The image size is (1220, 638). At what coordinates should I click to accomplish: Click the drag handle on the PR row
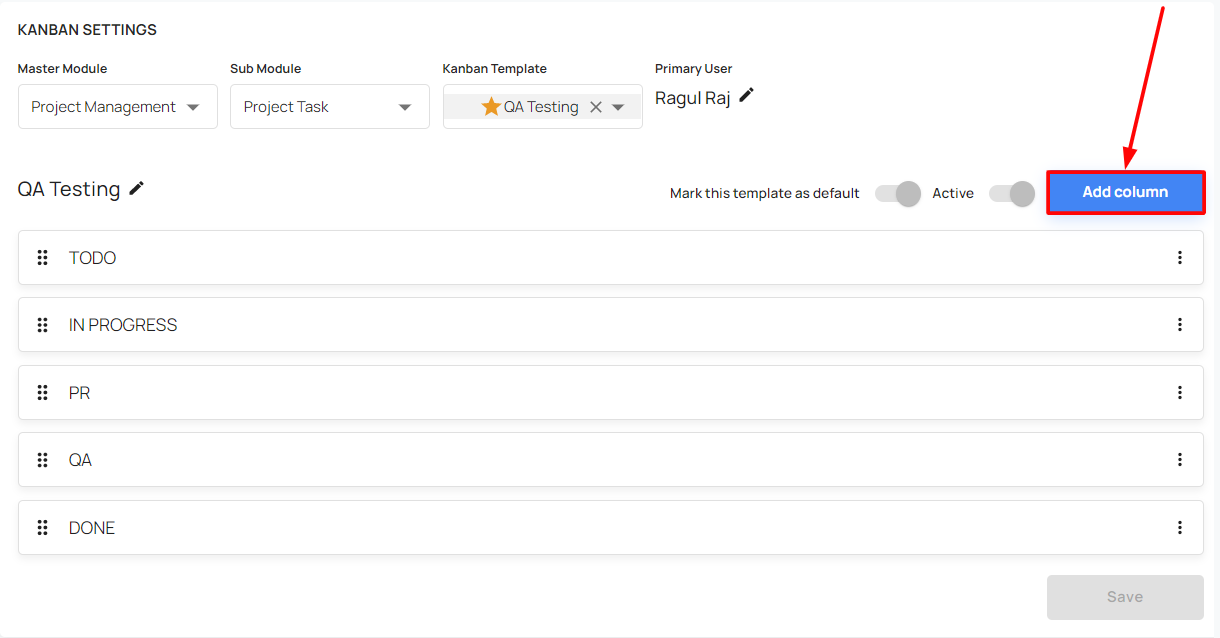click(x=43, y=393)
